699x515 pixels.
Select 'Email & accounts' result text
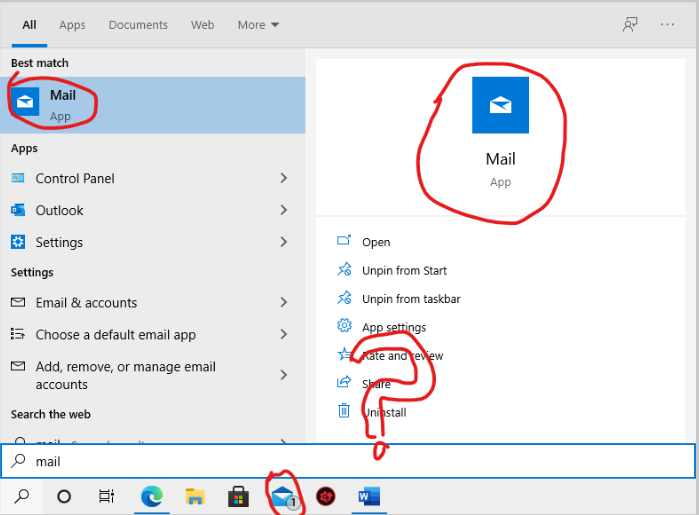click(x=86, y=303)
